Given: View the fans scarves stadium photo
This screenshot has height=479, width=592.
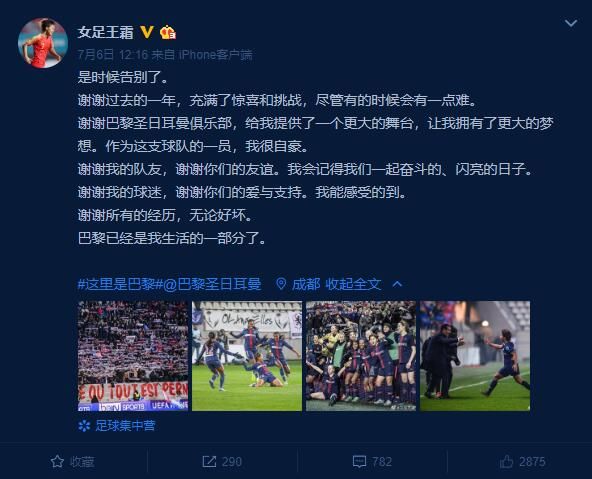Looking at the screenshot, I should click(x=133, y=356).
